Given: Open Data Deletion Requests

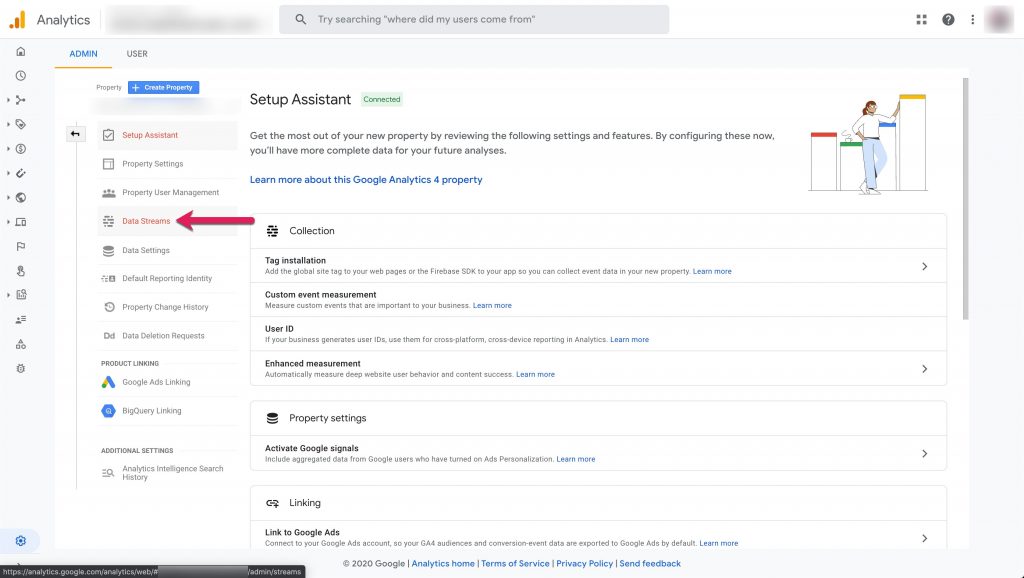Looking at the screenshot, I should click(167, 336).
